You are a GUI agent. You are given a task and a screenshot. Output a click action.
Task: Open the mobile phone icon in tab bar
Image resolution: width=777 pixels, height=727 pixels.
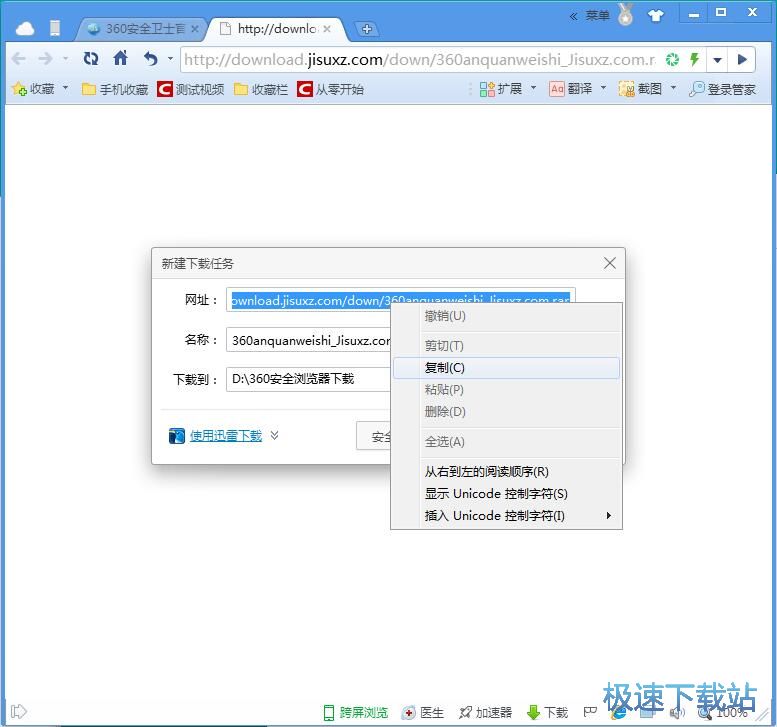coord(55,28)
